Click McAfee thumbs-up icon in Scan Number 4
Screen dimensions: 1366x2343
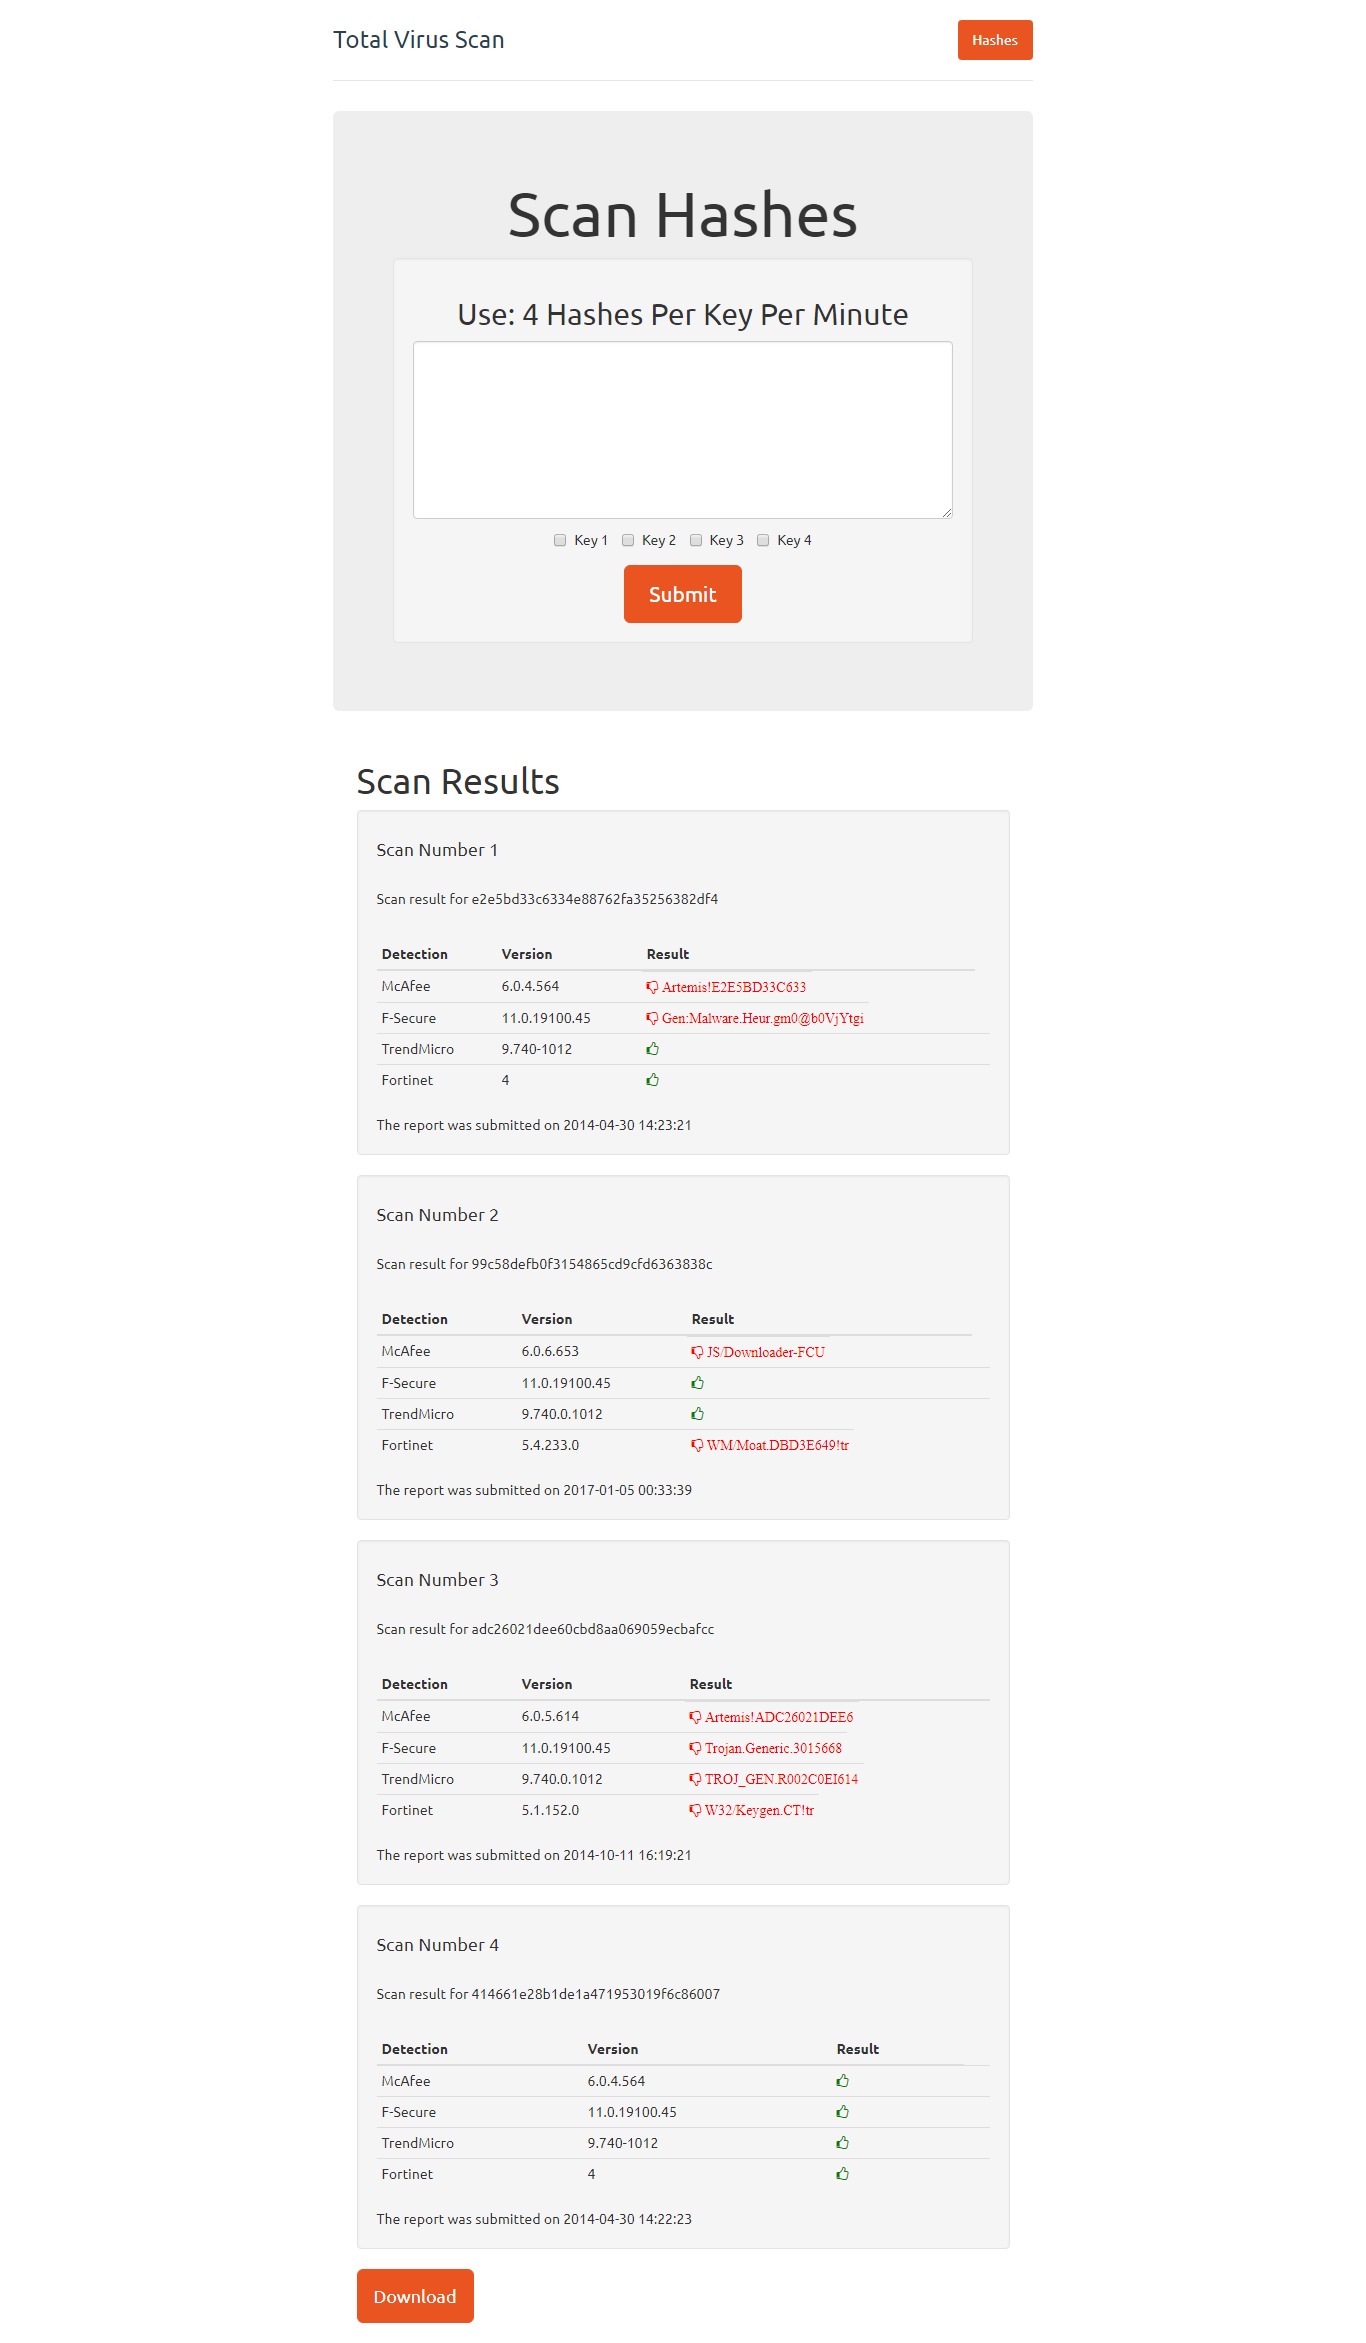click(842, 2081)
